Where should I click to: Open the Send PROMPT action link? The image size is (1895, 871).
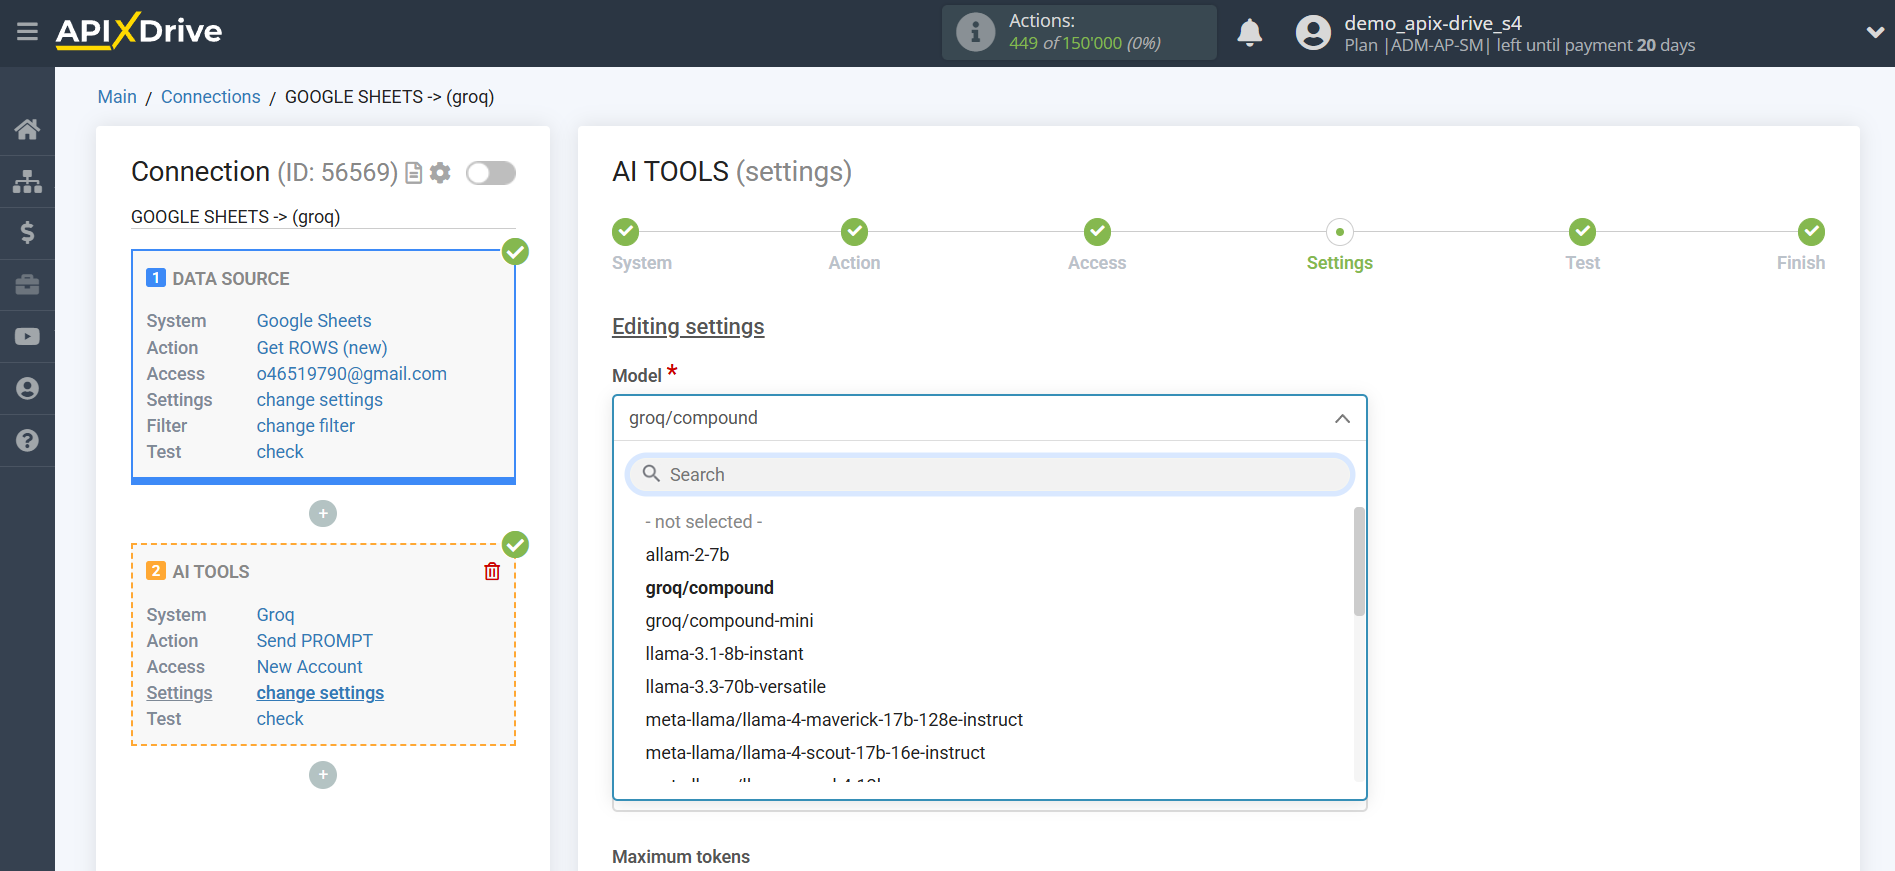pyautogui.click(x=315, y=641)
